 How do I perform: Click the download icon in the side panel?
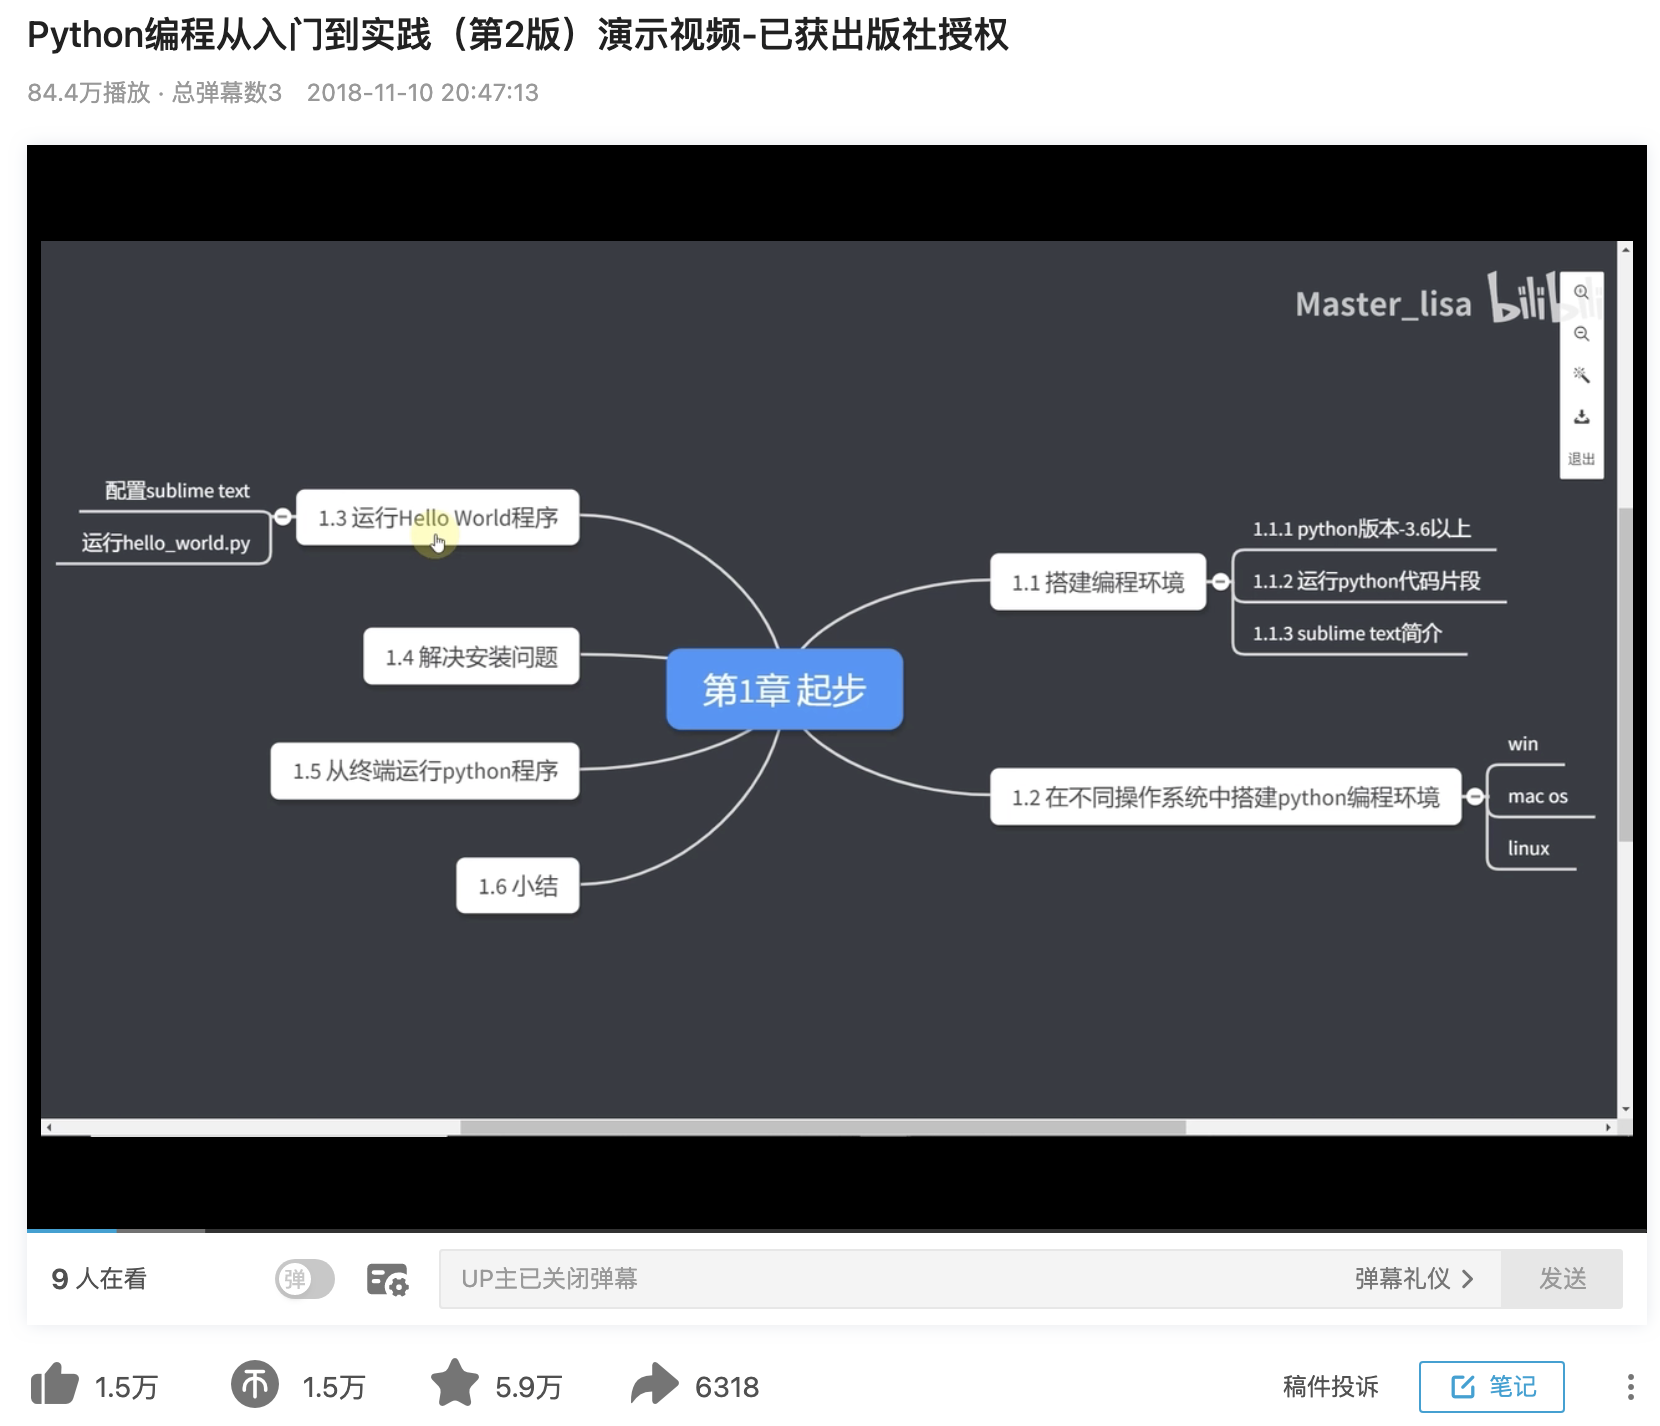pyautogui.click(x=1582, y=416)
